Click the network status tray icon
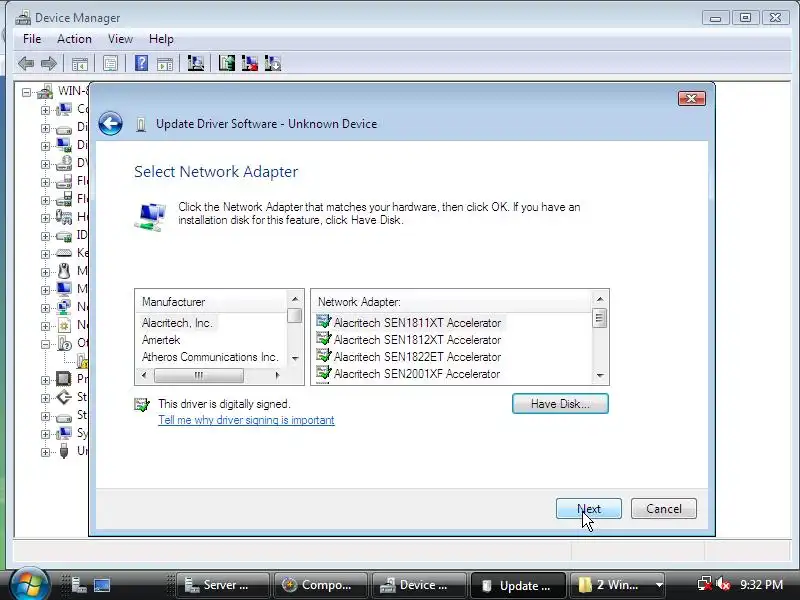This screenshot has height=600, width=800. click(x=705, y=584)
